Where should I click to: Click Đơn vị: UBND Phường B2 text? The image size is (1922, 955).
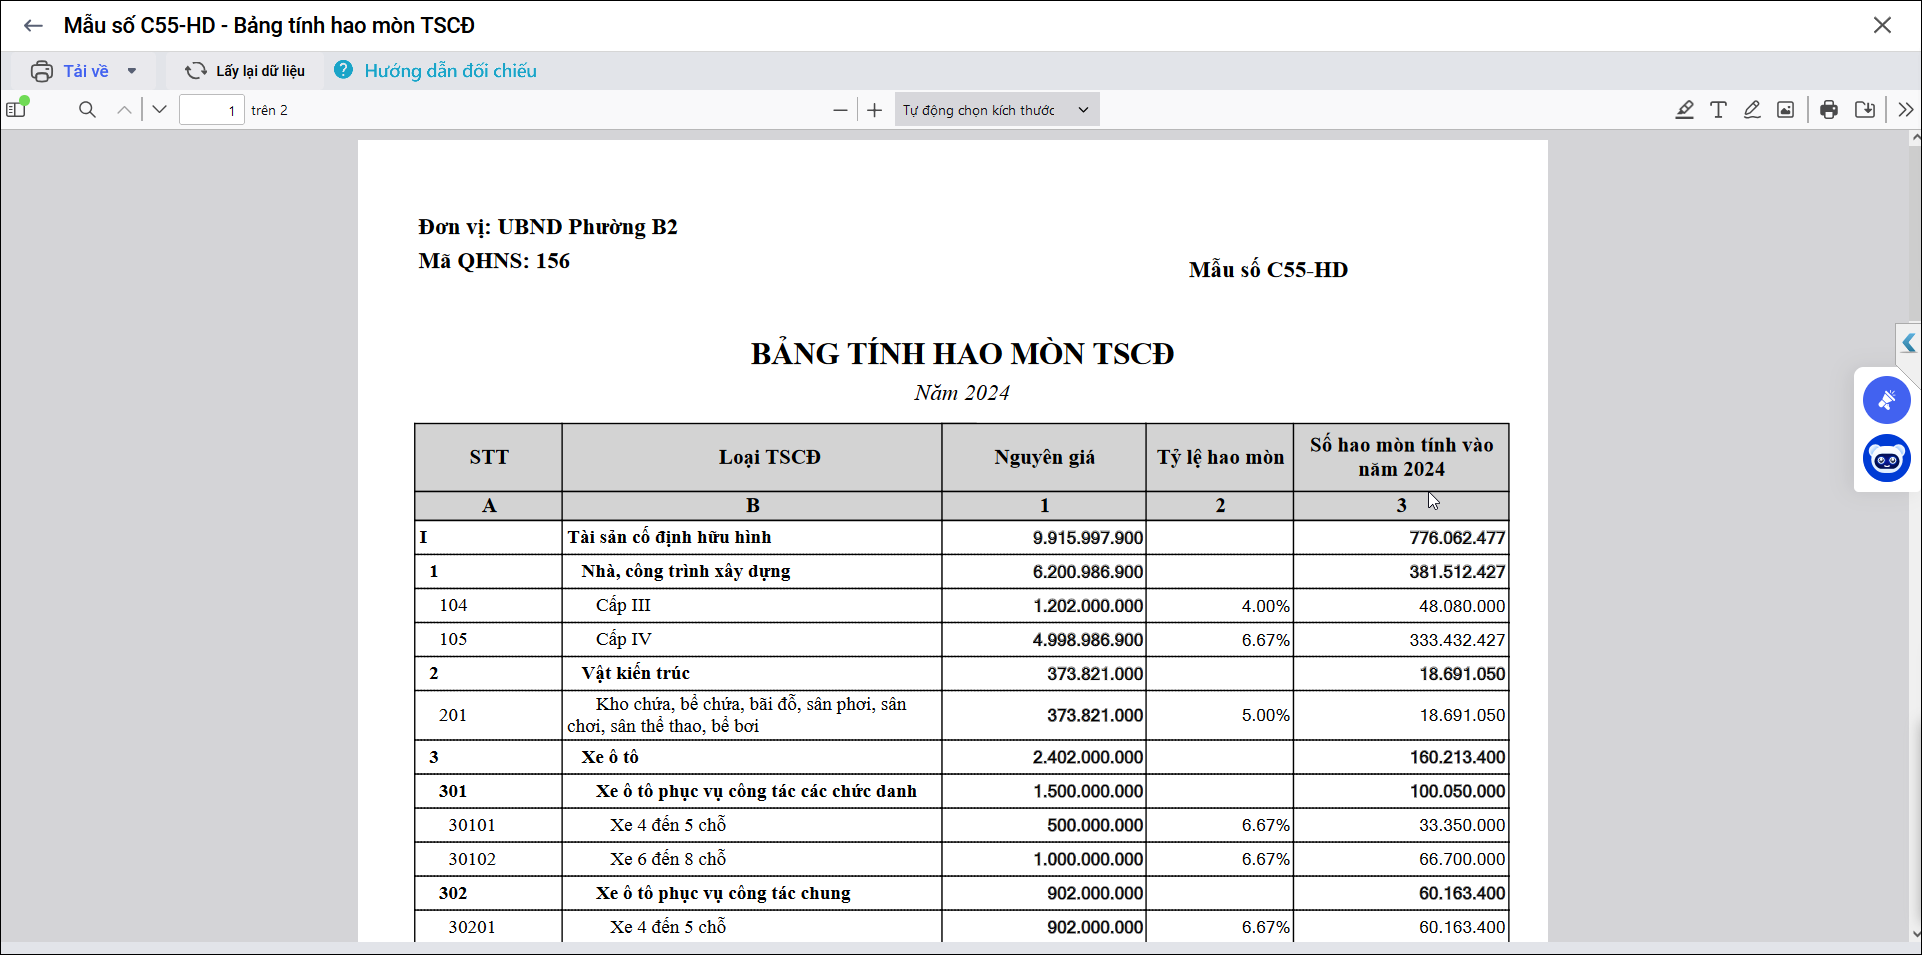tap(548, 227)
